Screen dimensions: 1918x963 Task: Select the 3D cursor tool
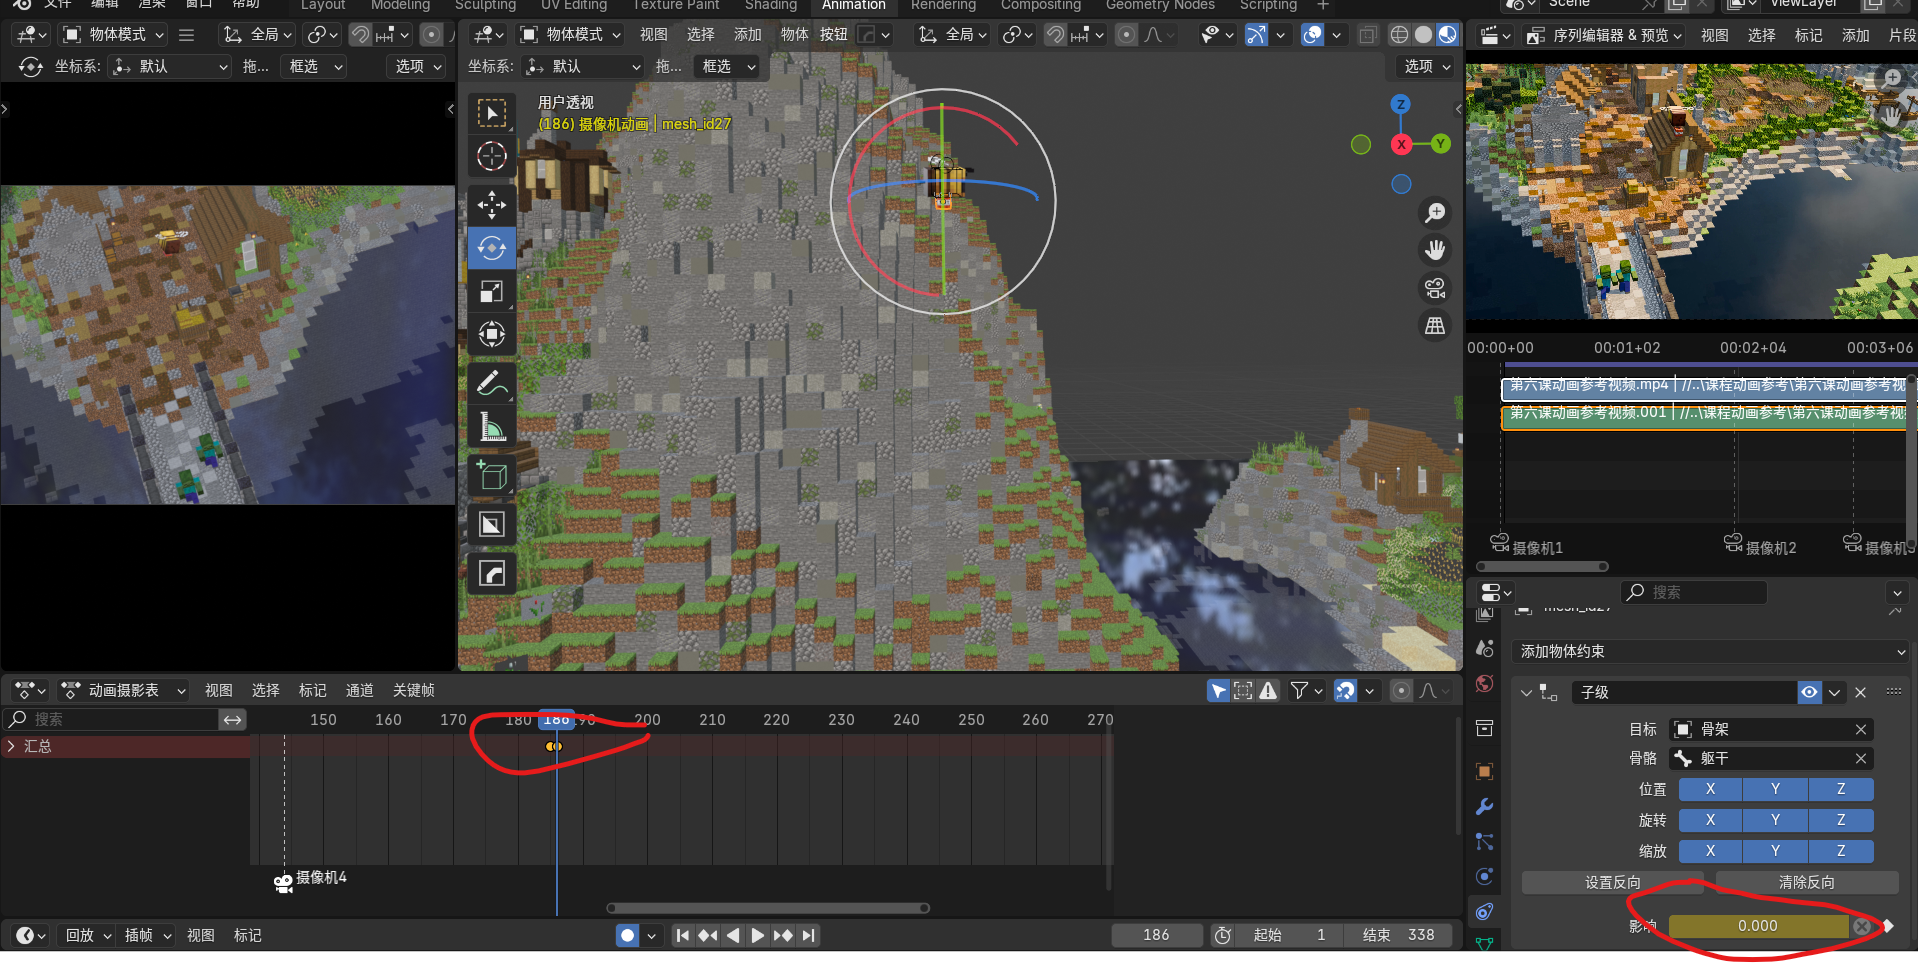point(491,156)
